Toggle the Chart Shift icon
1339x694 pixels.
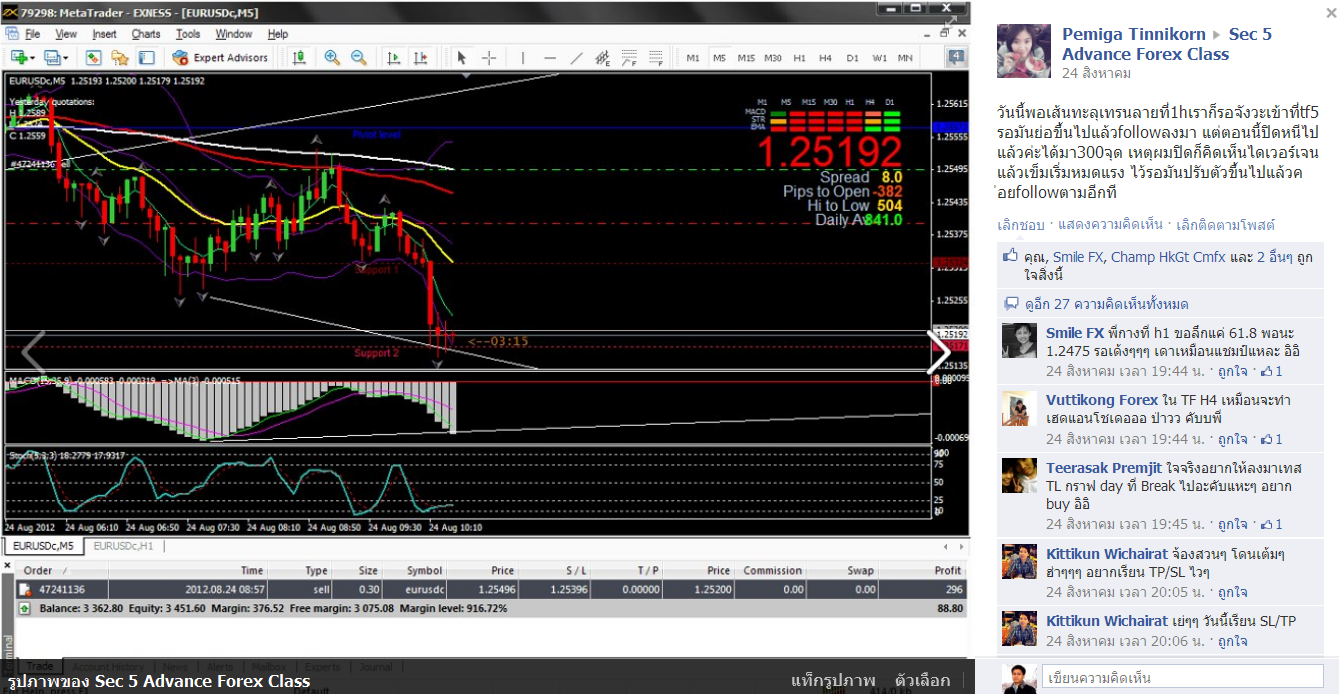[420, 58]
